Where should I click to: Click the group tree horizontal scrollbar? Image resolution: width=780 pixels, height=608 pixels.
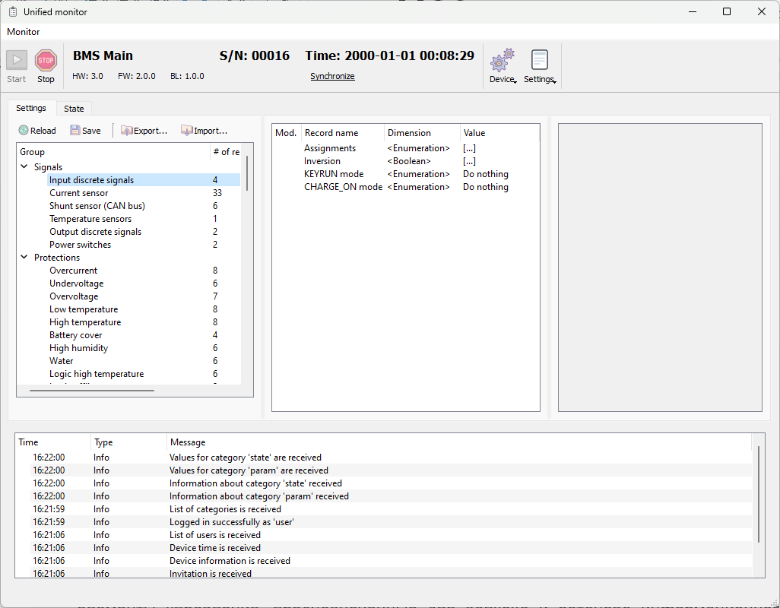tap(92, 391)
